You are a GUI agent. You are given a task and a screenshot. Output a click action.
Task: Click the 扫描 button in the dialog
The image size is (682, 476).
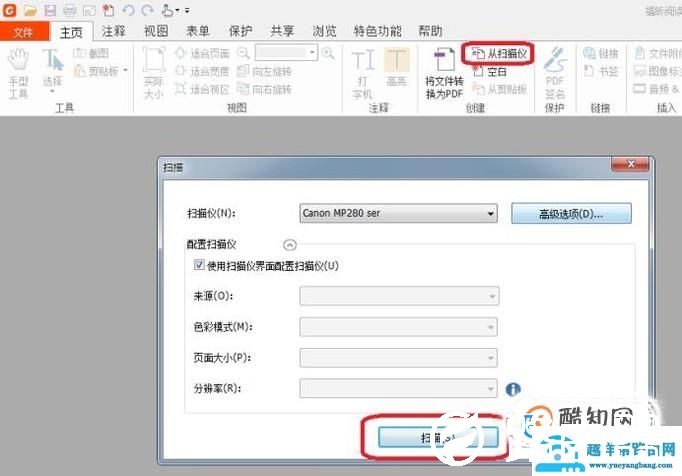pyautogui.click(x=438, y=437)
